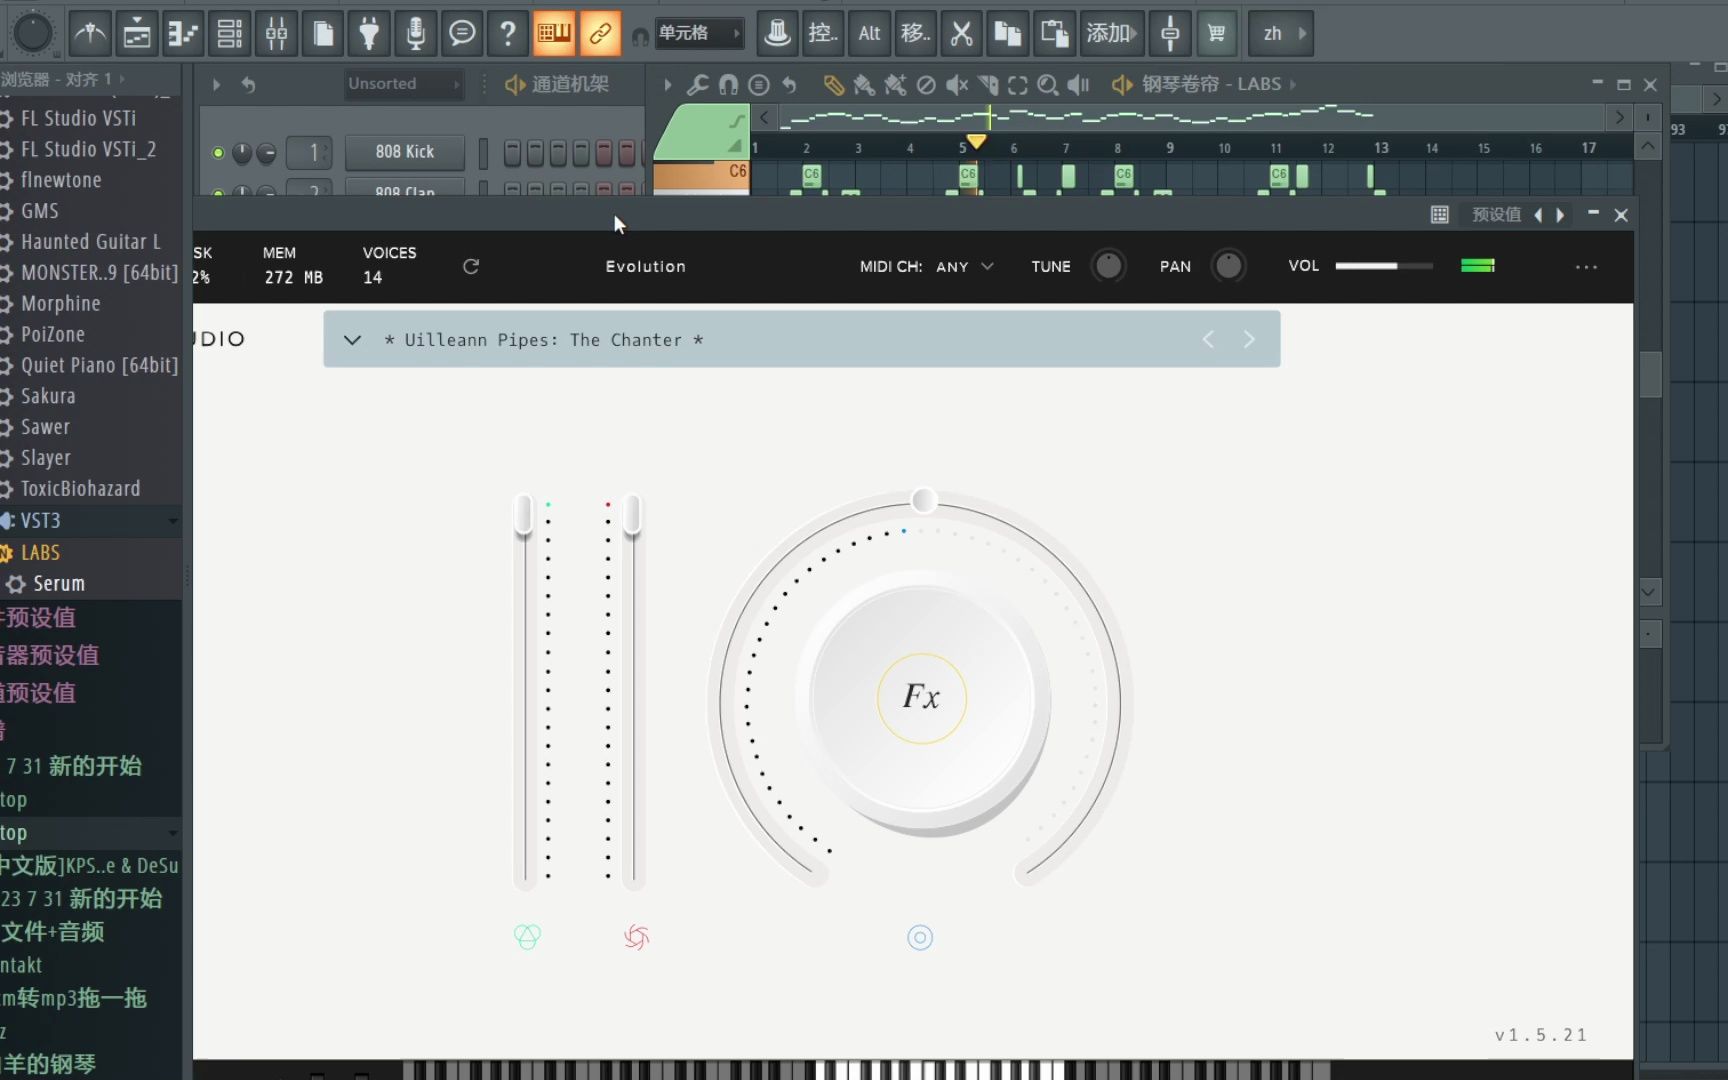The image size is (1728, 1080).
Task: Click the blue circle knob assignment icon
Action: [x=920, y=937]
